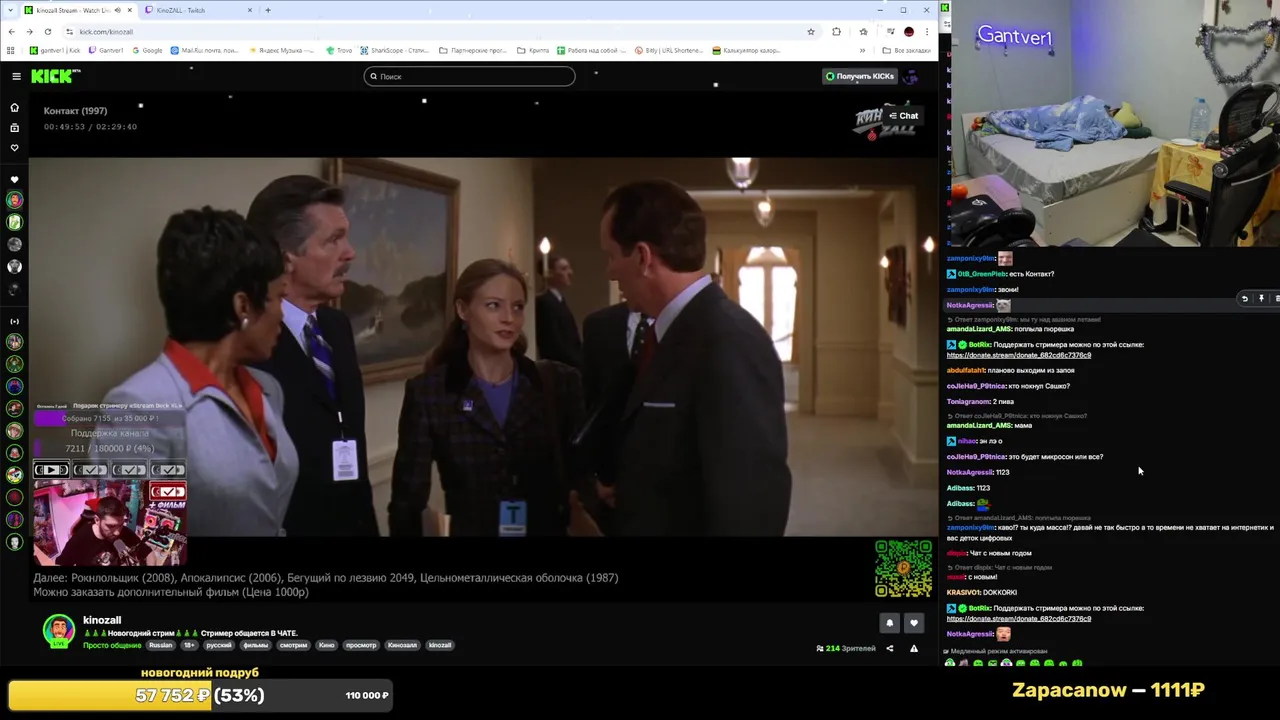
Task: Open the kinozall channel avatar
Action: pos(59,630)
